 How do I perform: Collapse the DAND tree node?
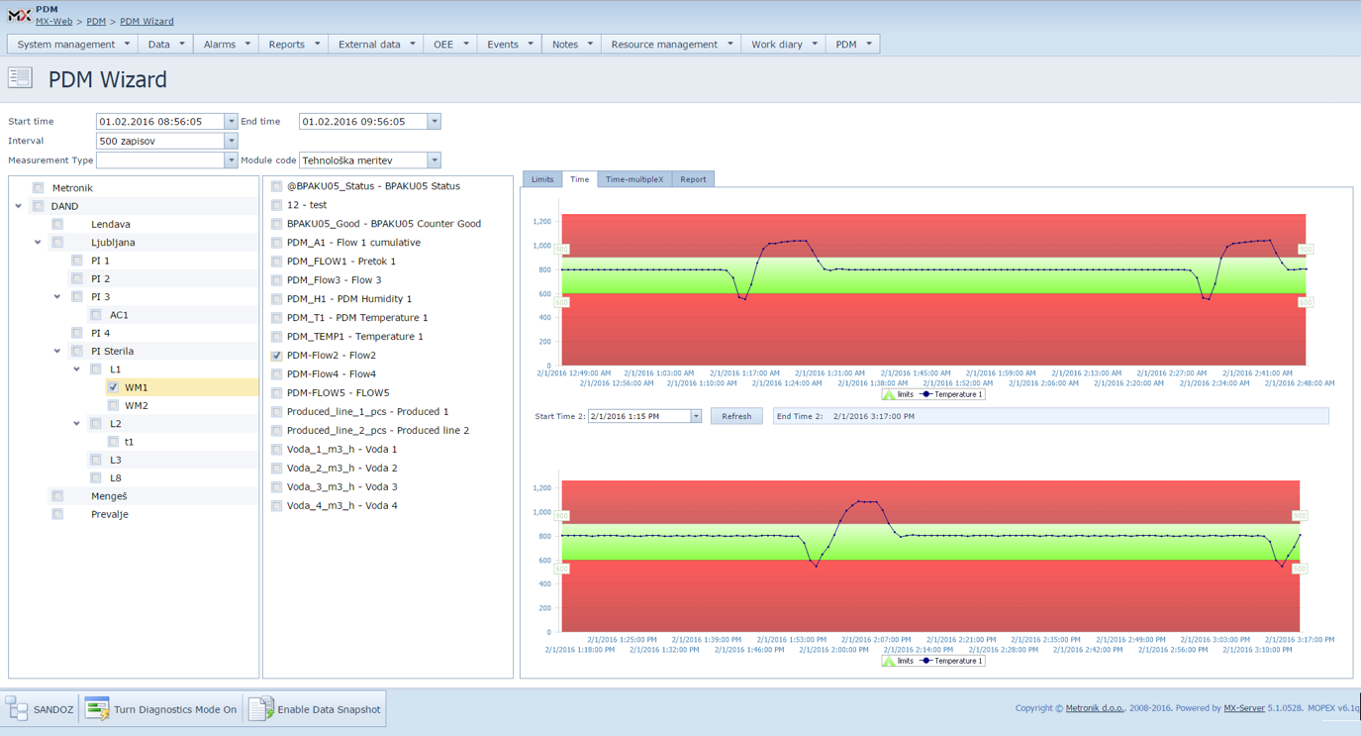[x=19, y=206]
